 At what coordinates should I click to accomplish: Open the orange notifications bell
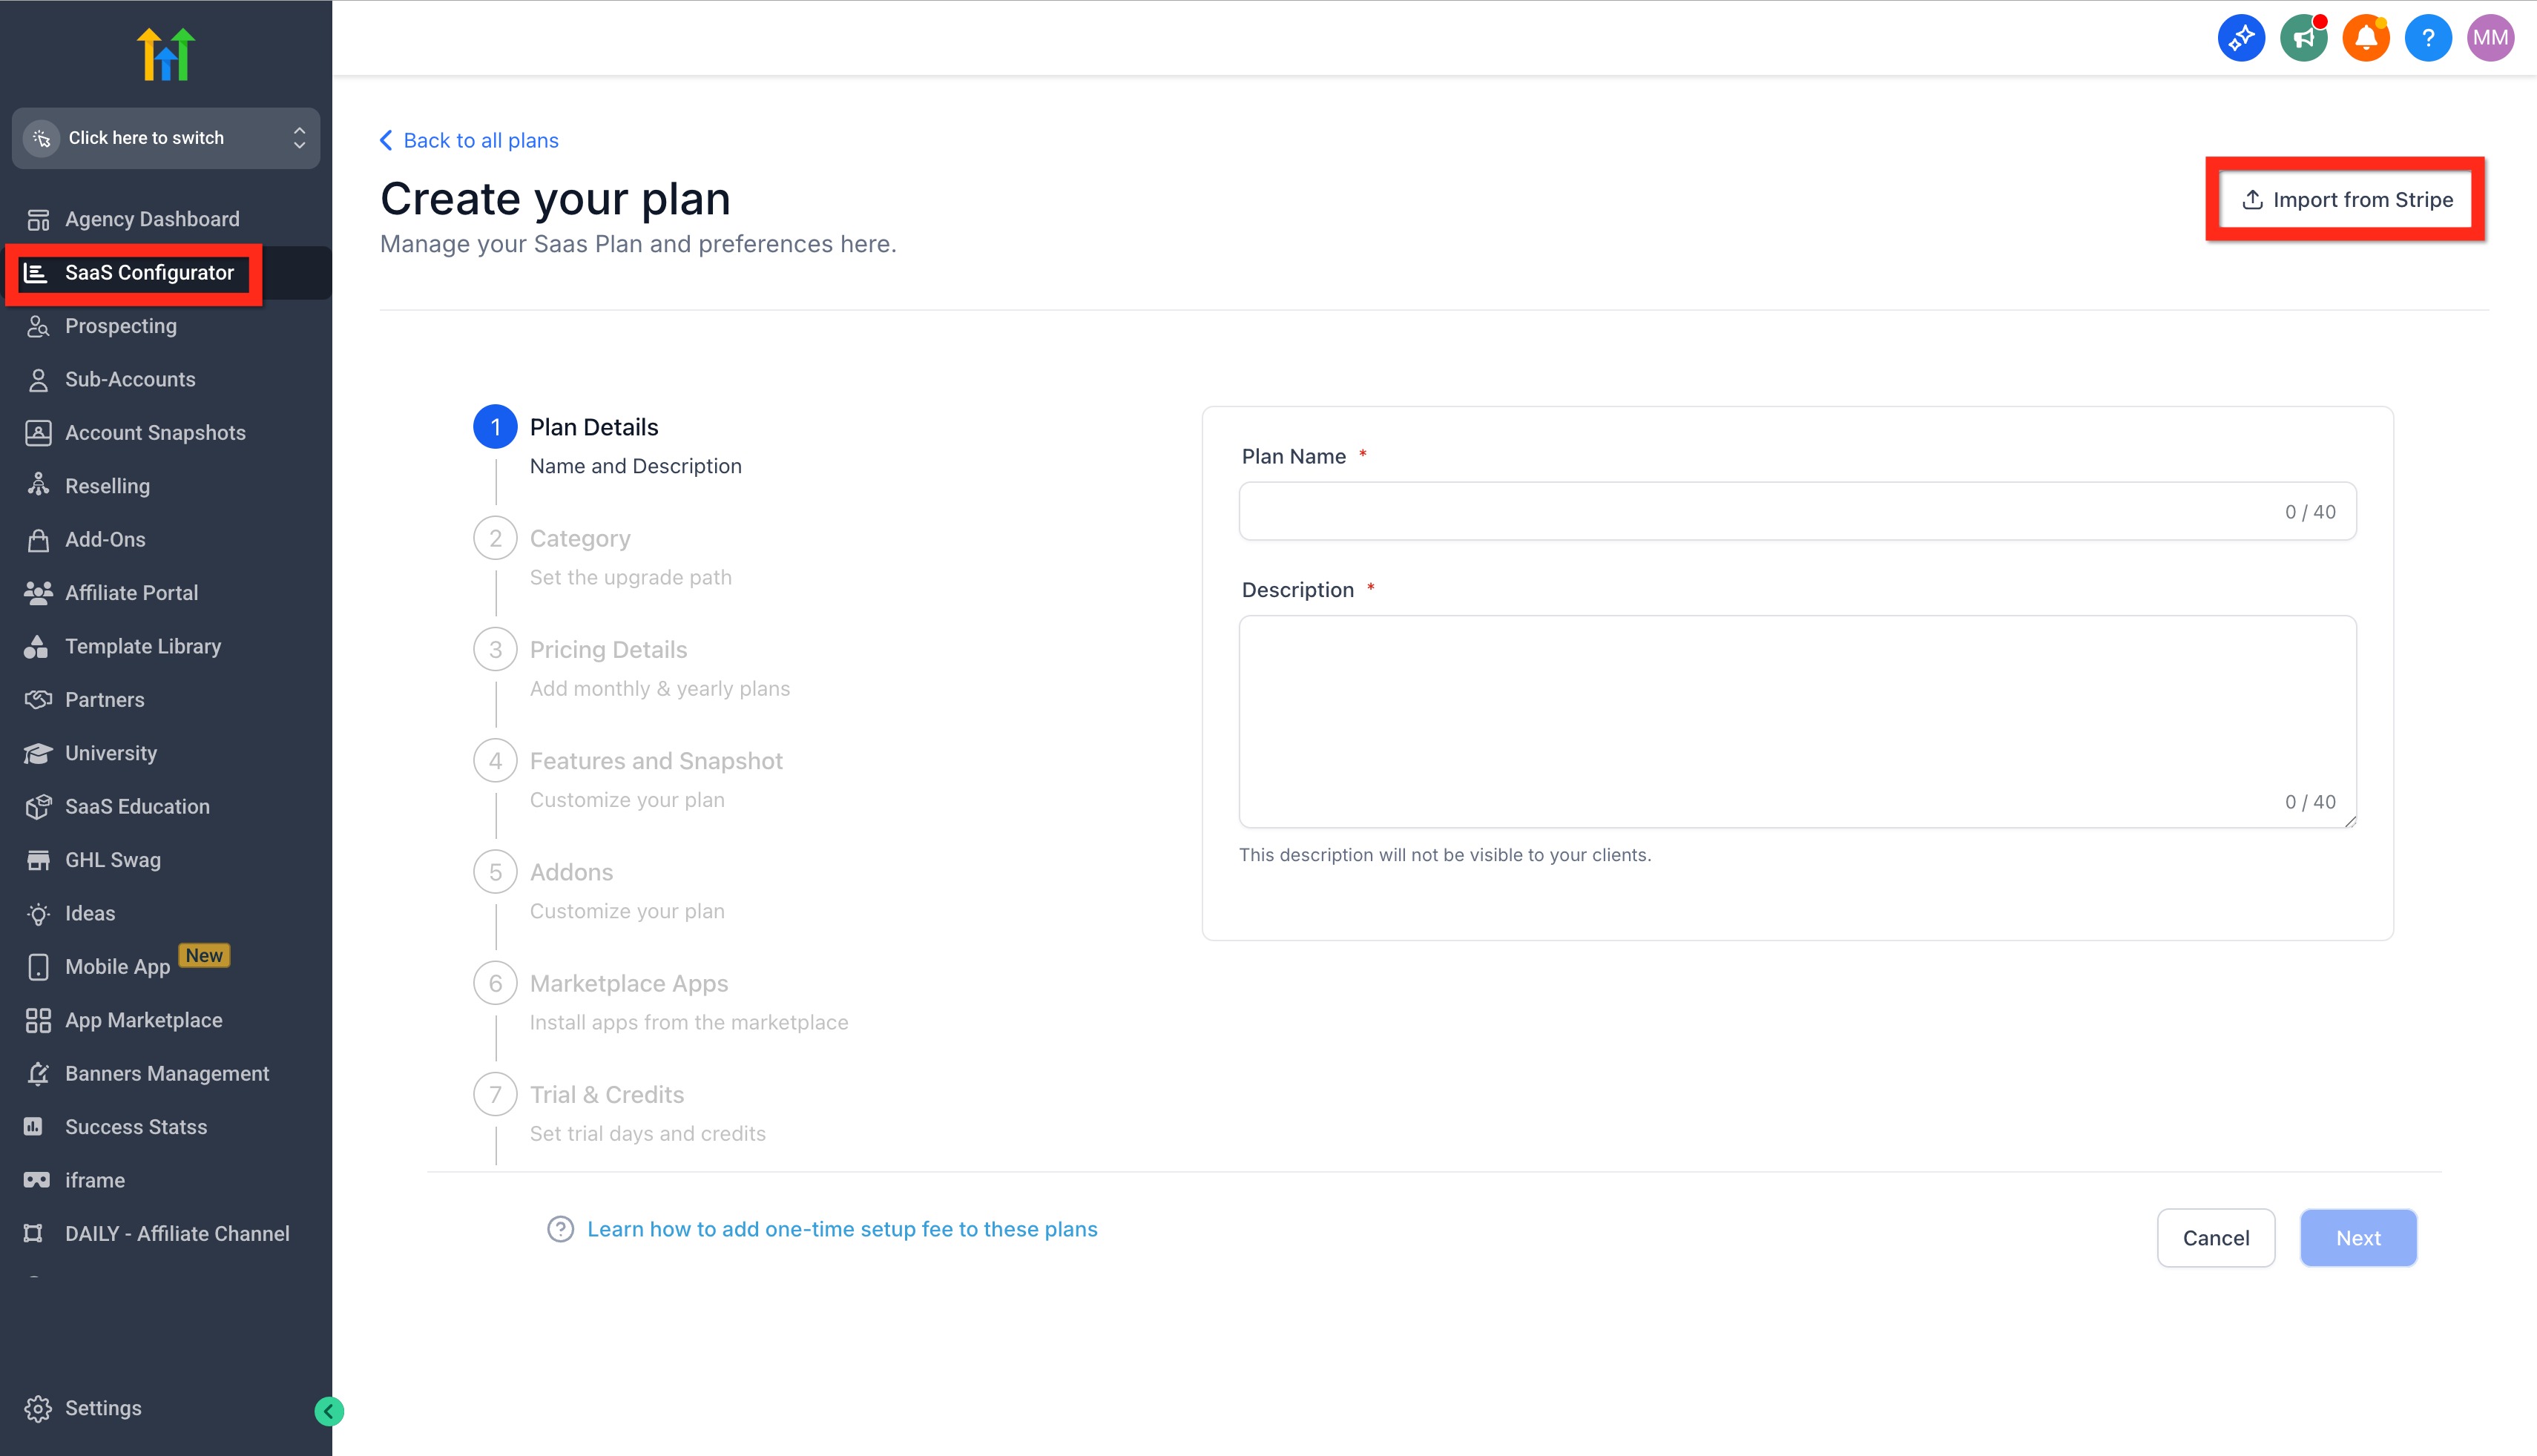pyautogui.click(x=2365, y=38)
